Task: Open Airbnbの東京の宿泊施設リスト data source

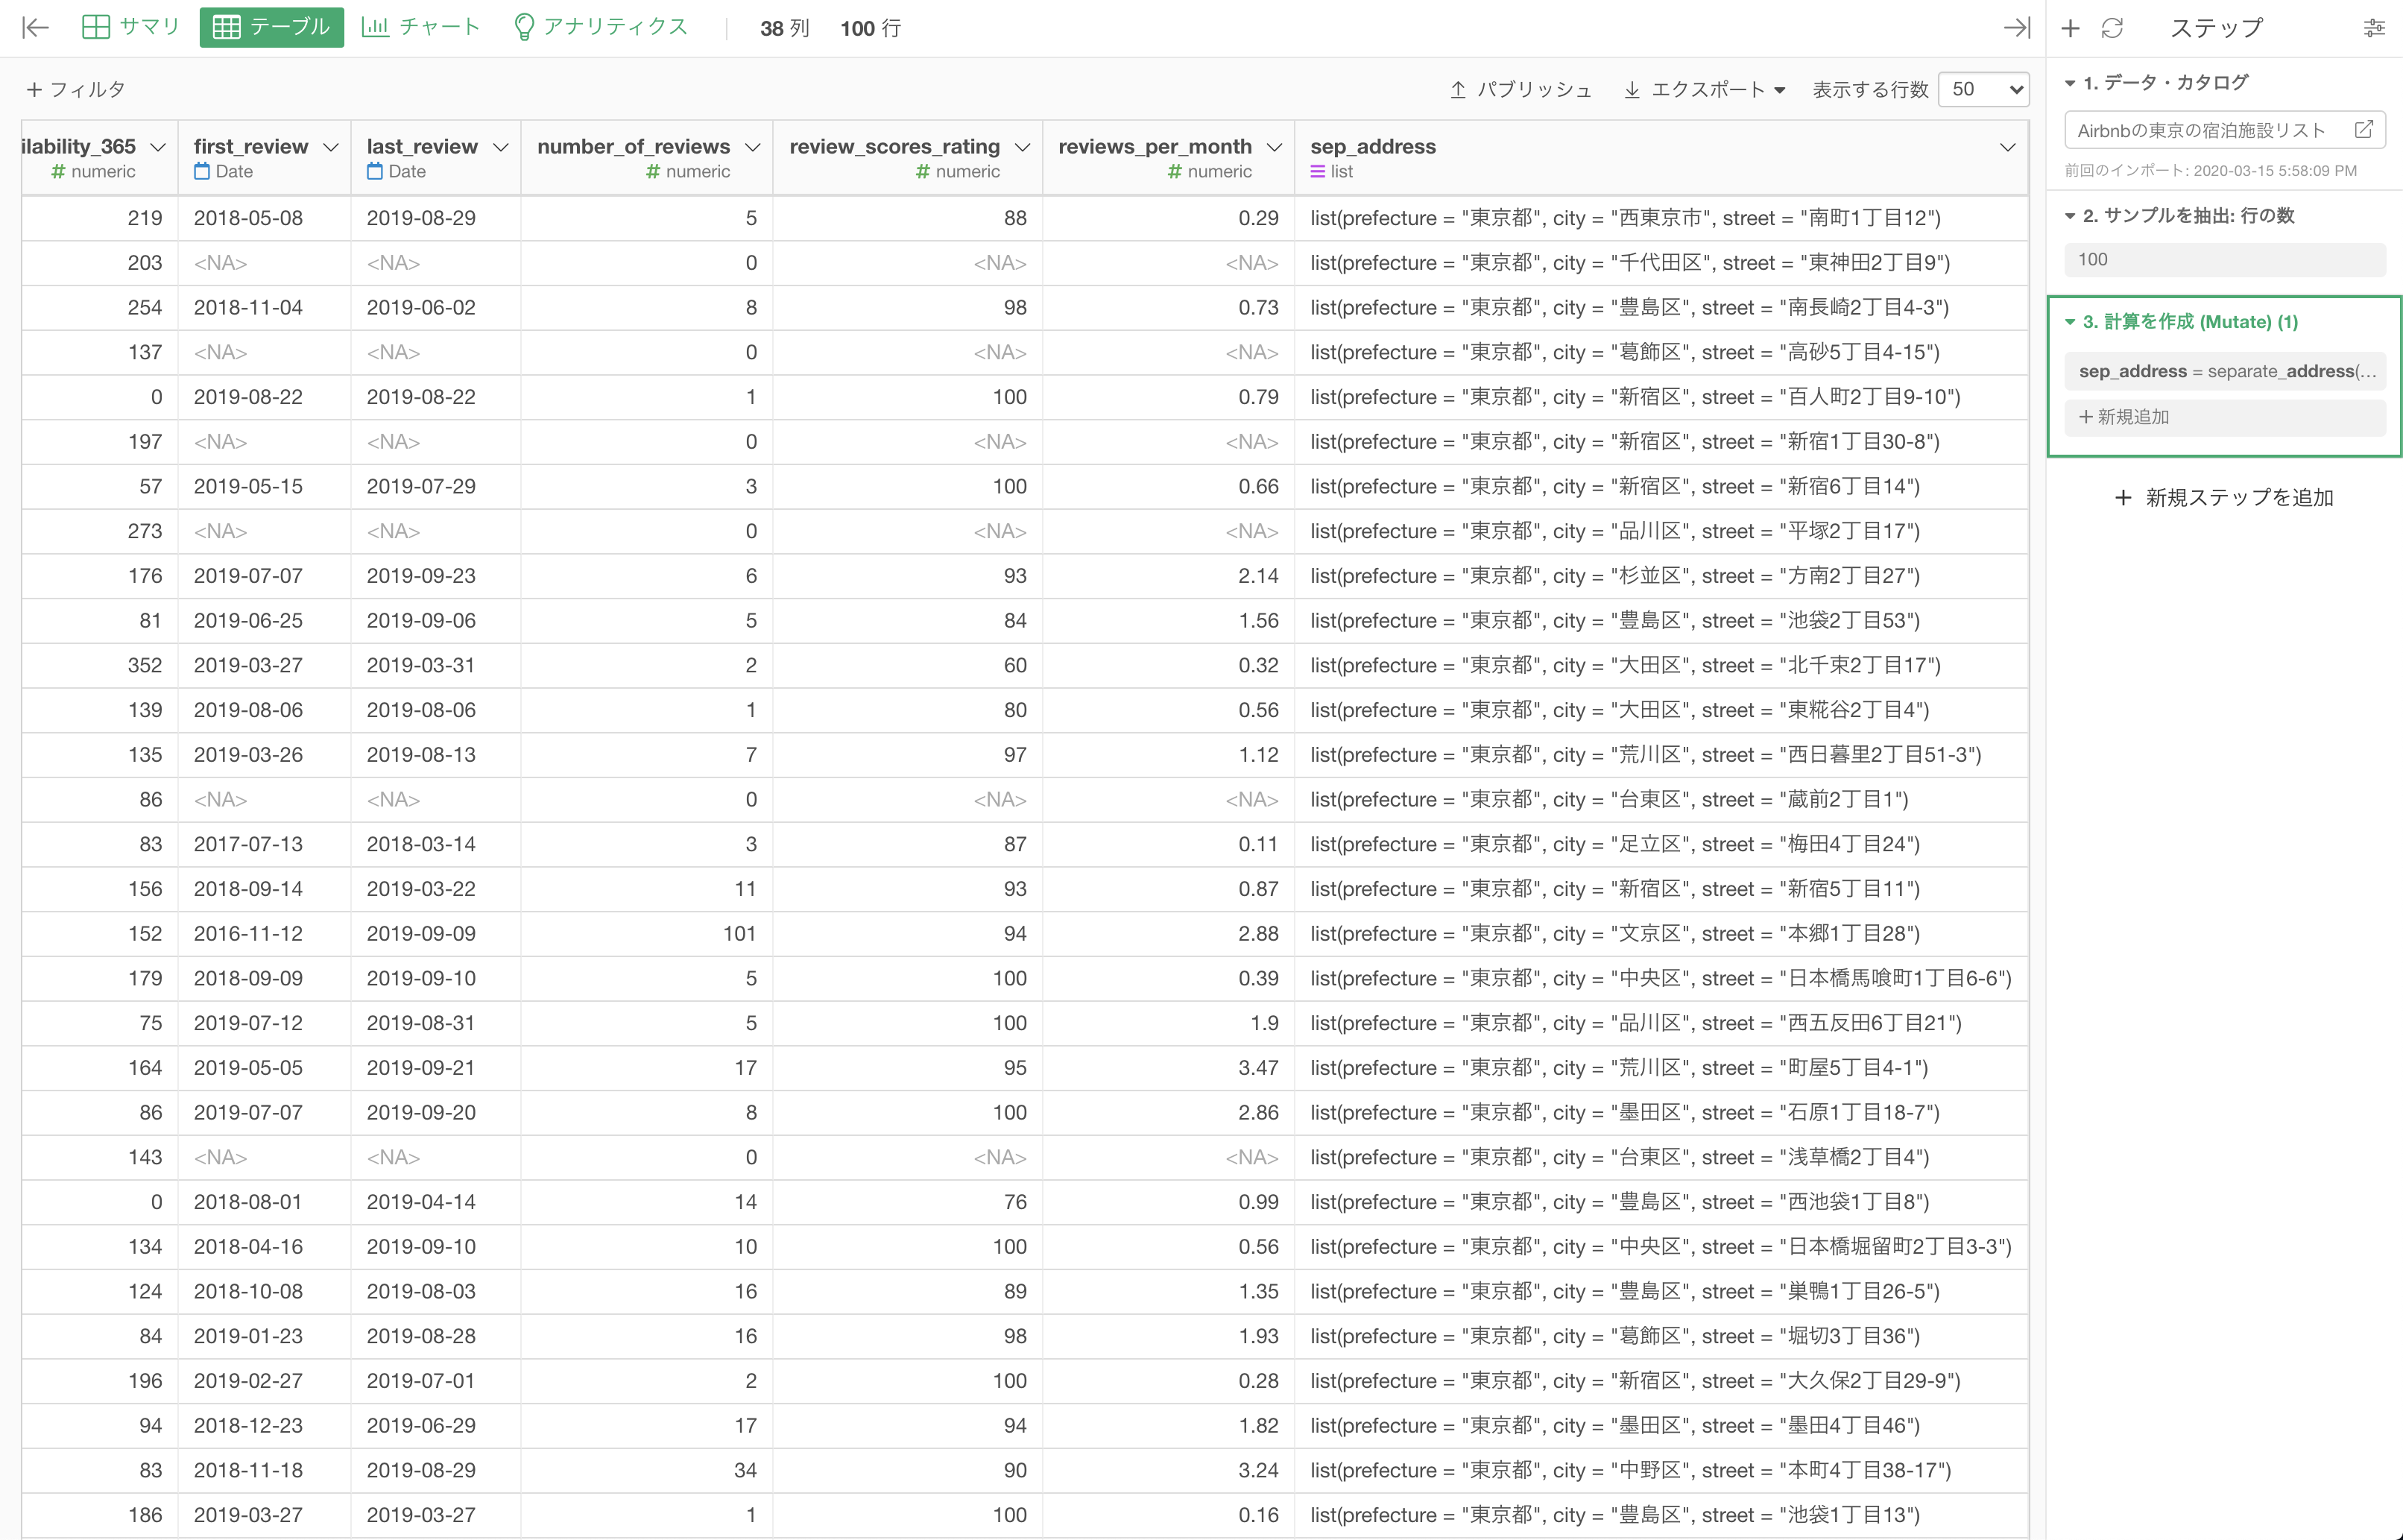Action: coord(2224,130)
